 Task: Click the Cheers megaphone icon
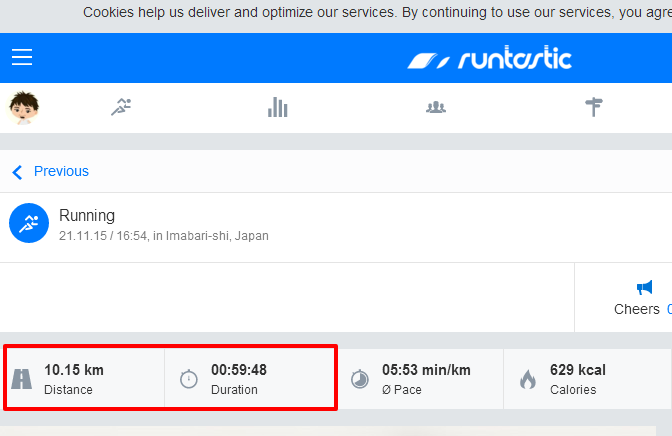click(644, 287)
